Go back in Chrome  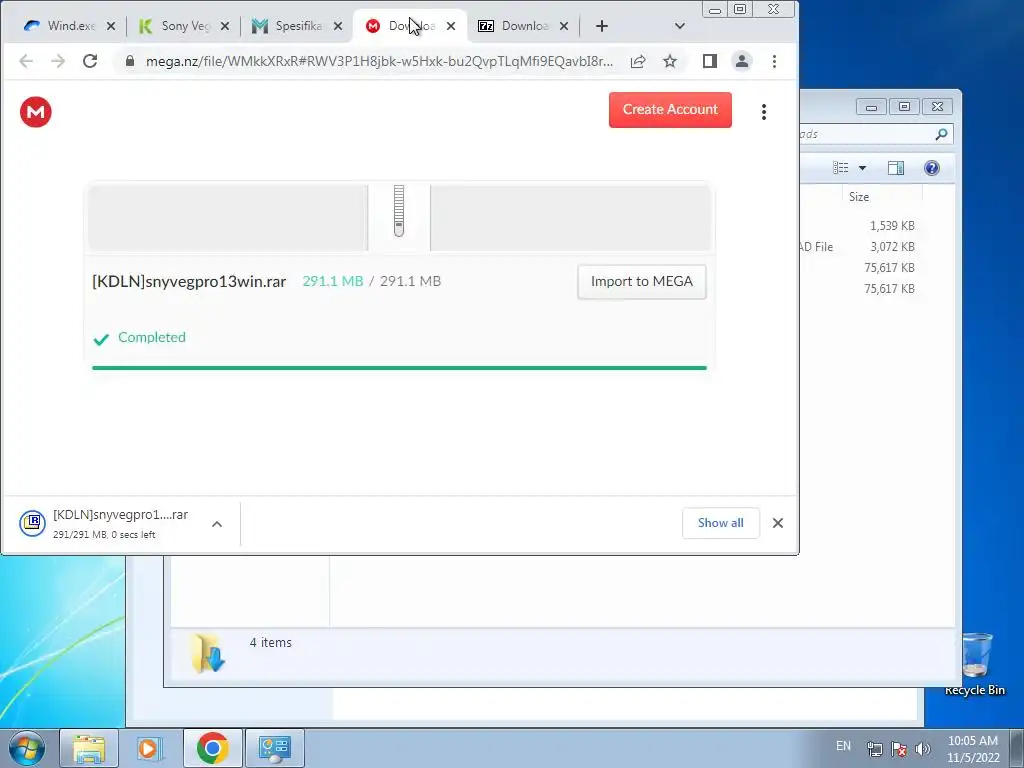click(26, 61)
